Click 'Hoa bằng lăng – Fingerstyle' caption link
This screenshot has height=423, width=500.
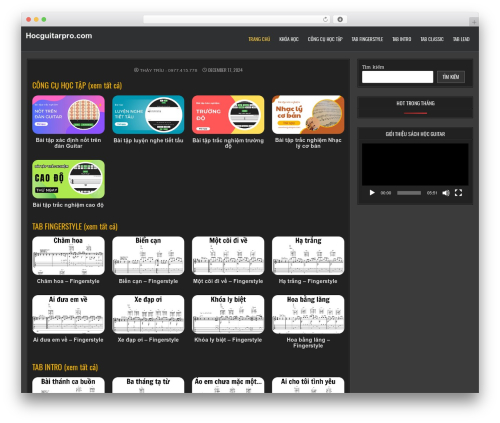pyautogui.click(x=308, y=343)
